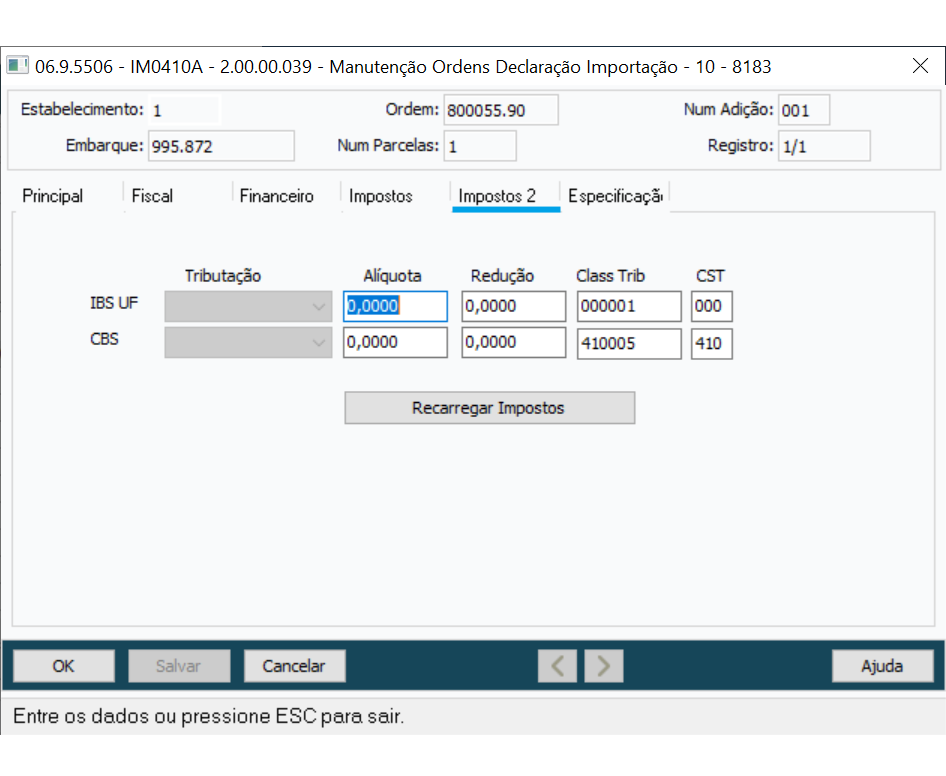Click the Num Adição field 001
This screenshot has width=946, height=776.
pyautogui.click(x=804, y=110)
